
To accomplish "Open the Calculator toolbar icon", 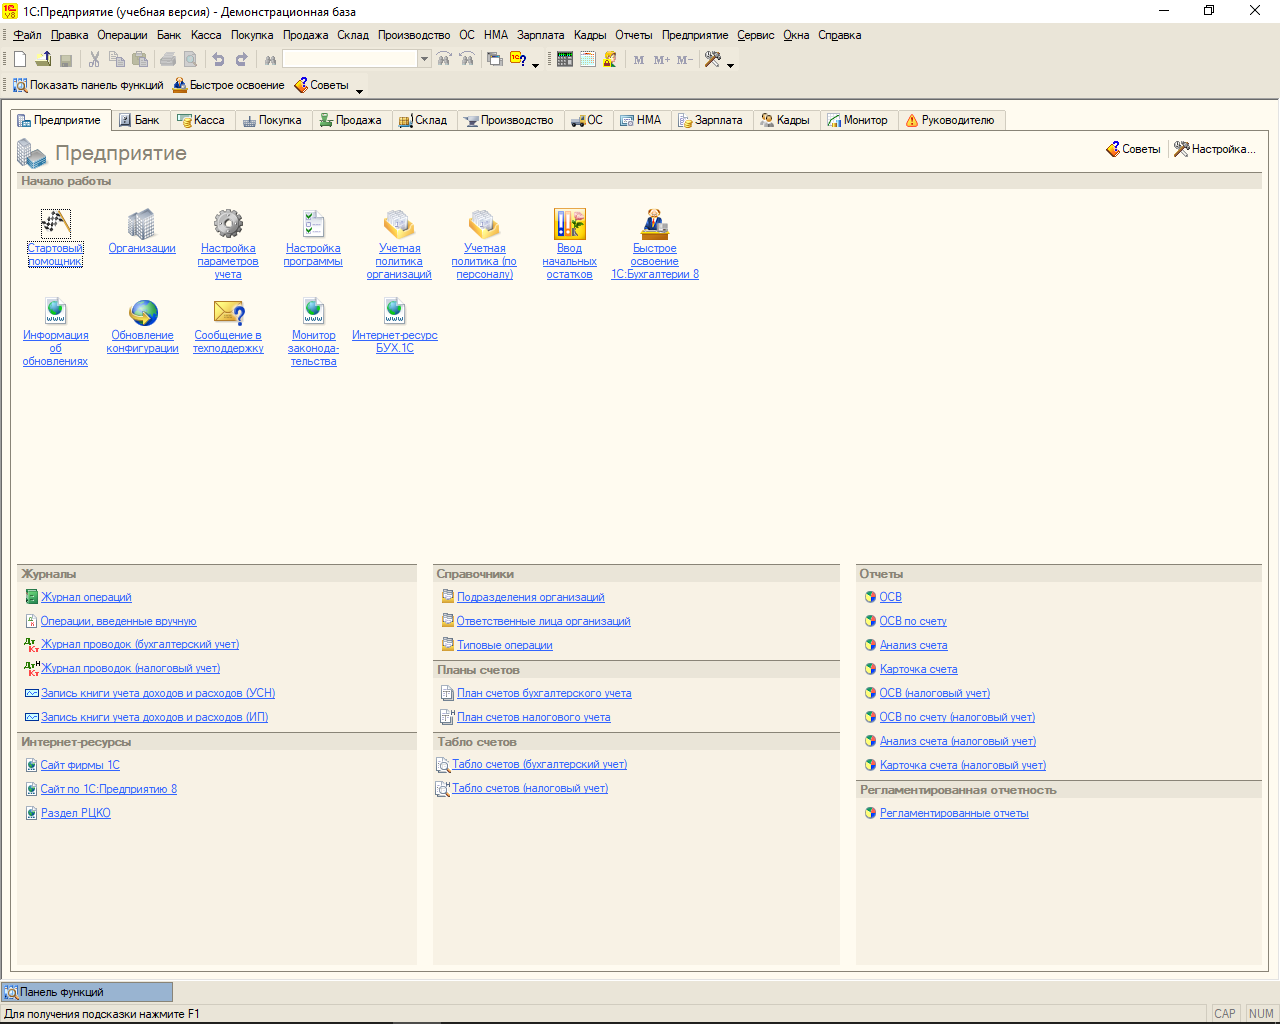I will pyautogui.click(x=565, y=60).
